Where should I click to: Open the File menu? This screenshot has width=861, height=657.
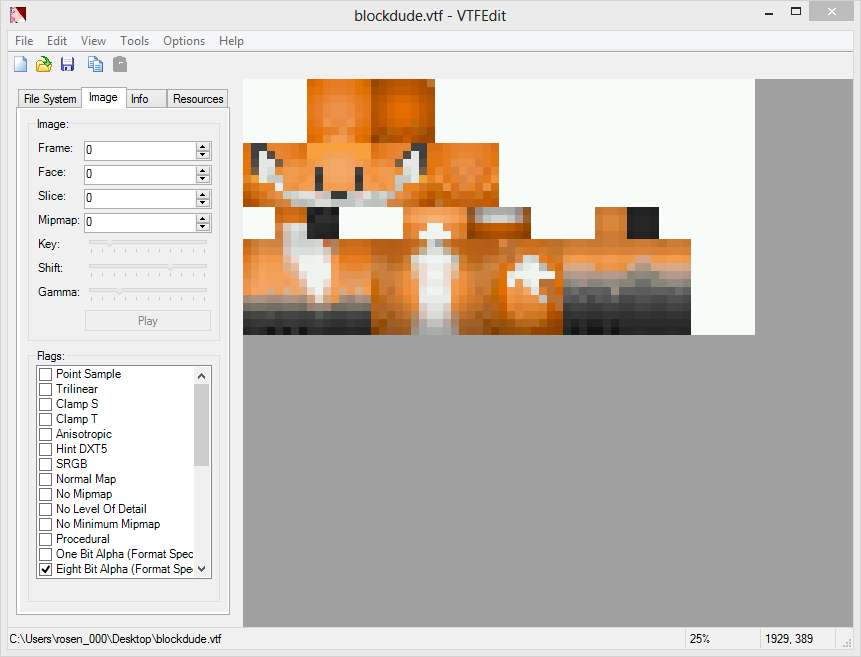(24, 41)
